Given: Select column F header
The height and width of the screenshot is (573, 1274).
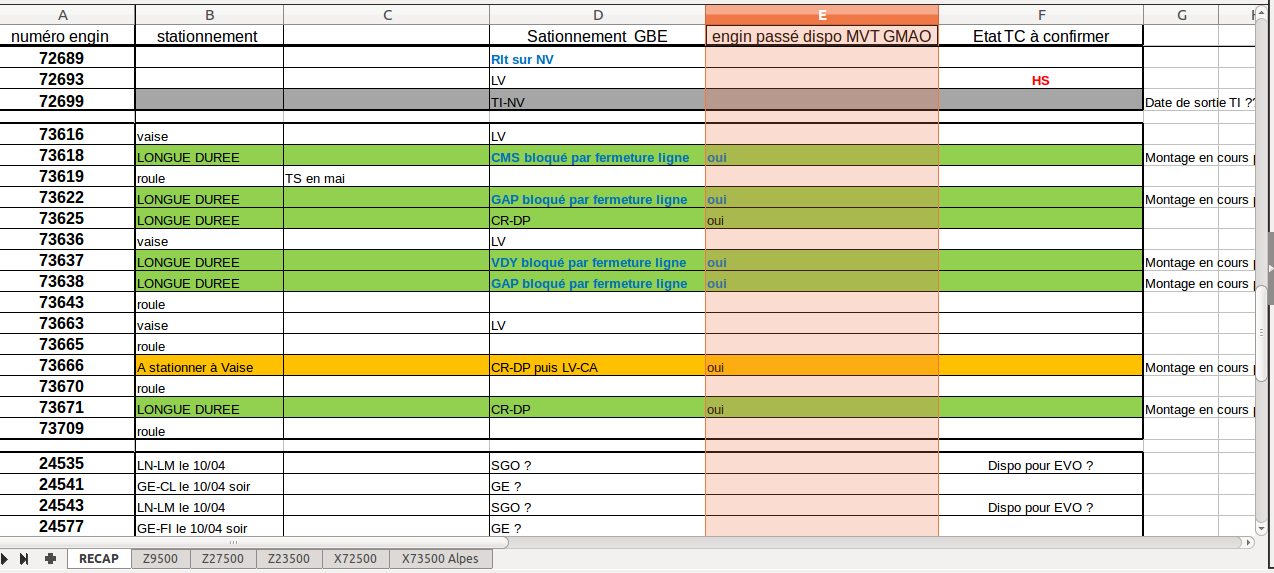Looking at the screenshot, I should [x=1040, y=15].
